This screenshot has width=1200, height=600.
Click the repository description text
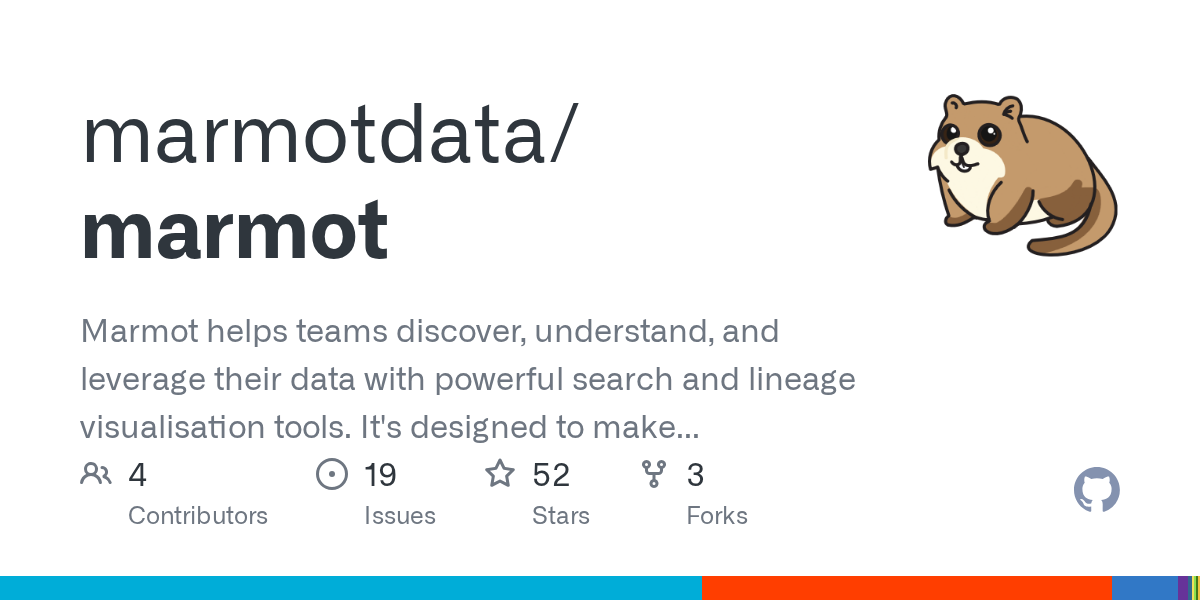coord(468,379)
